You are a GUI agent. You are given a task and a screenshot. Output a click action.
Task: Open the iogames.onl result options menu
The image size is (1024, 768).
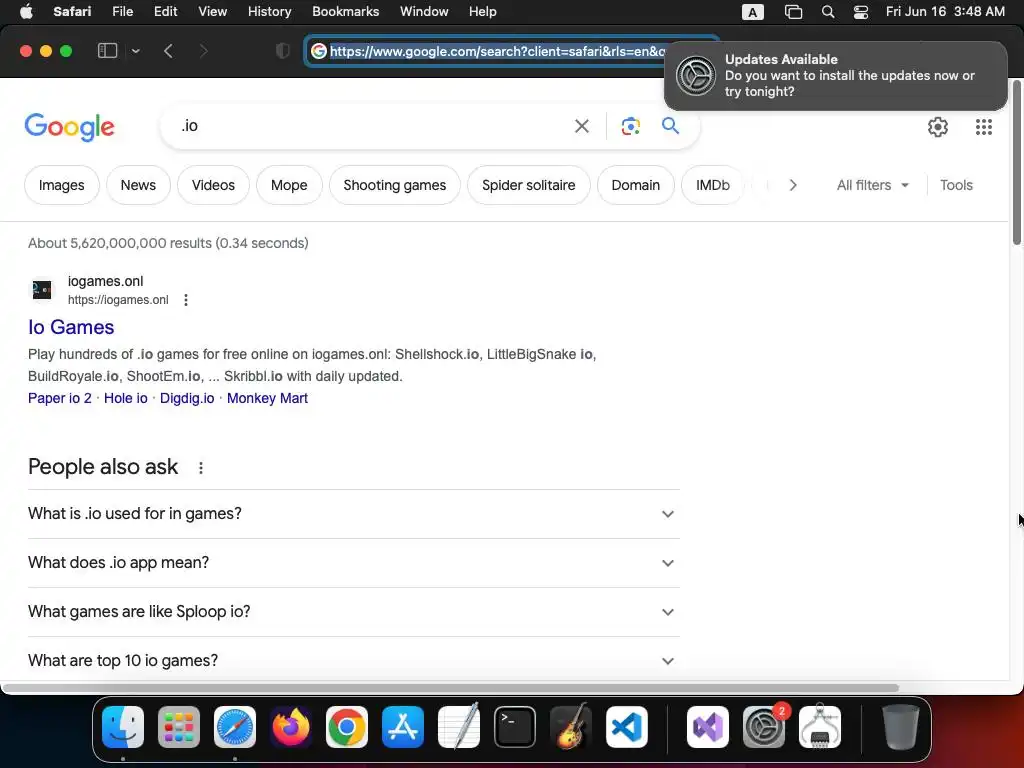tap(186, 300)
